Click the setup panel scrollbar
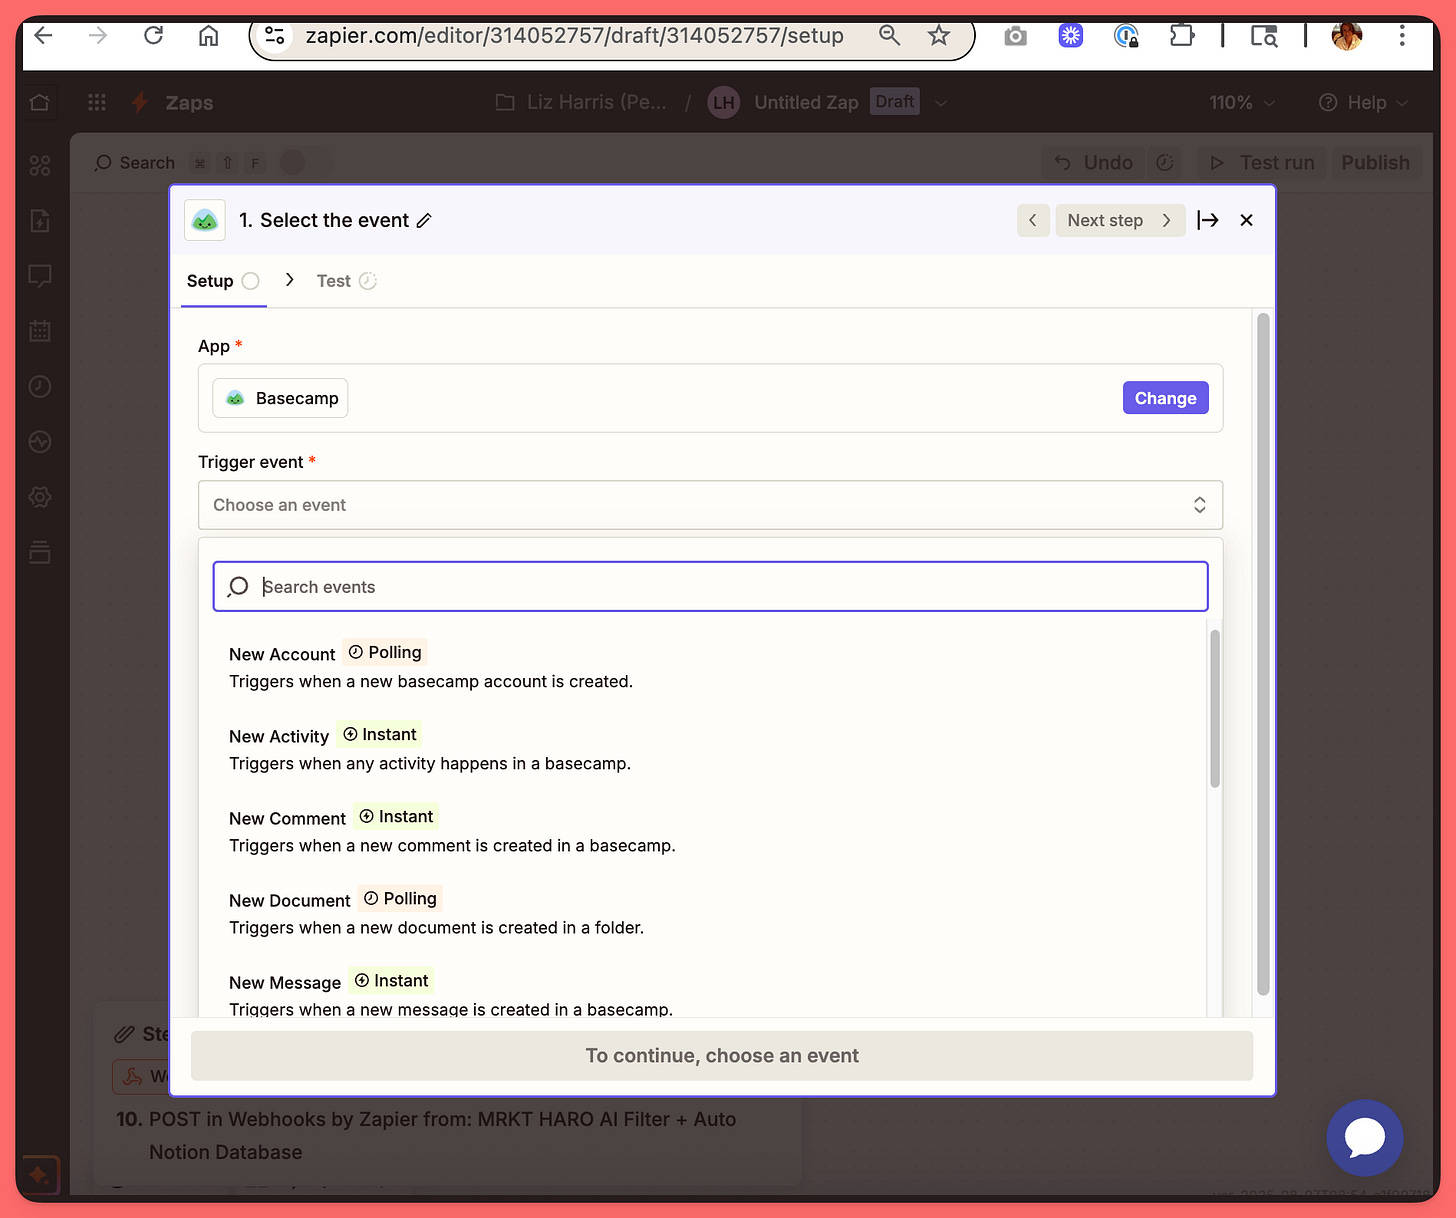Viewport: 1456px width, 1218px height. click(x=1263, y=654)
